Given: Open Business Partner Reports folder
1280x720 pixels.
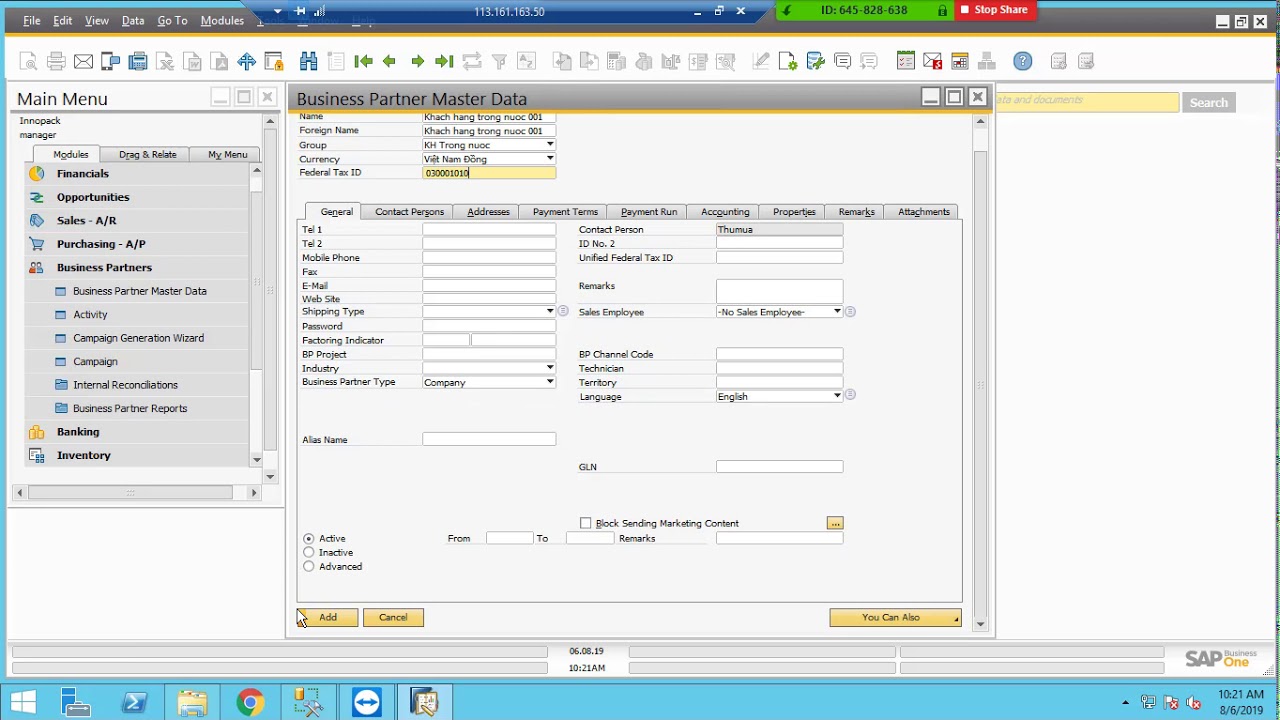Looking at the screenshot, I should click(130, 408).
